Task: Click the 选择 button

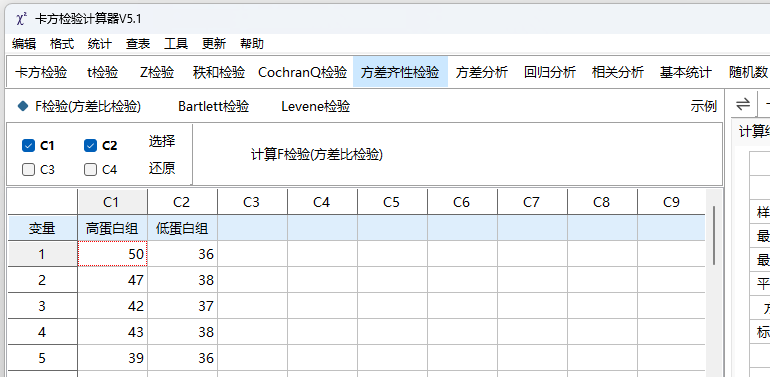Action: click(162, 141)
